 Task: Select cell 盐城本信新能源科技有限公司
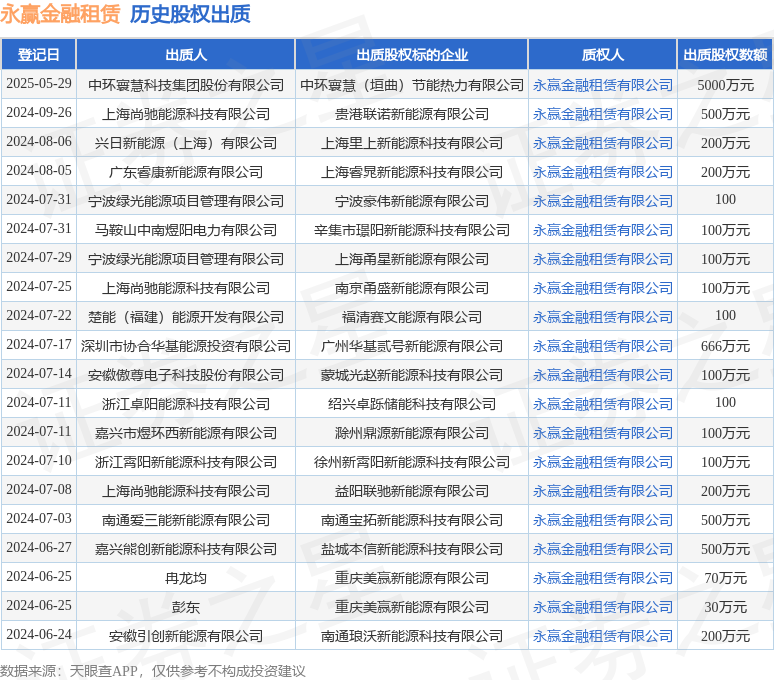point(412,549)
